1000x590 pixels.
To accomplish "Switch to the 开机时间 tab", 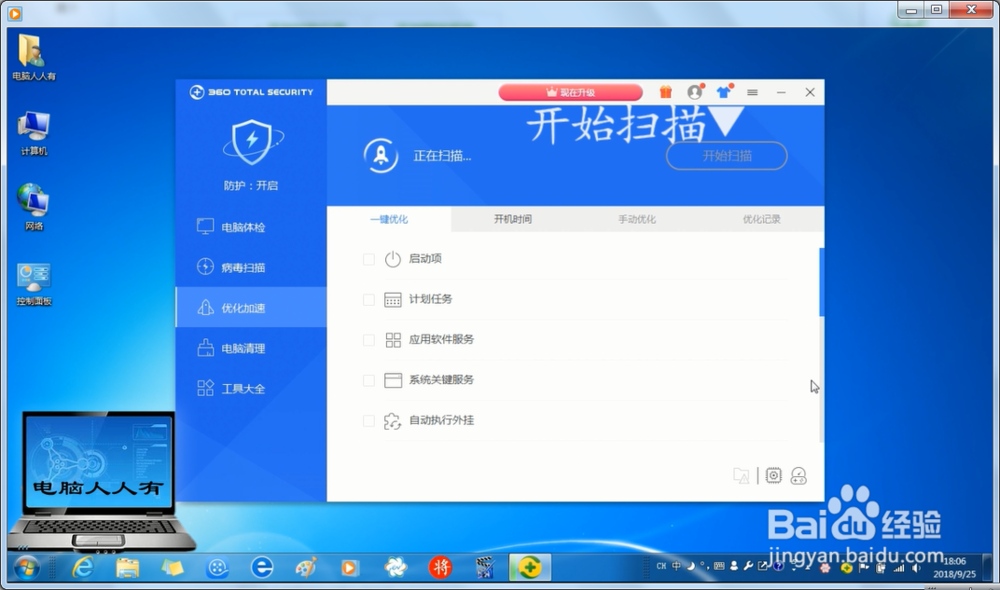I will point(513,219).
